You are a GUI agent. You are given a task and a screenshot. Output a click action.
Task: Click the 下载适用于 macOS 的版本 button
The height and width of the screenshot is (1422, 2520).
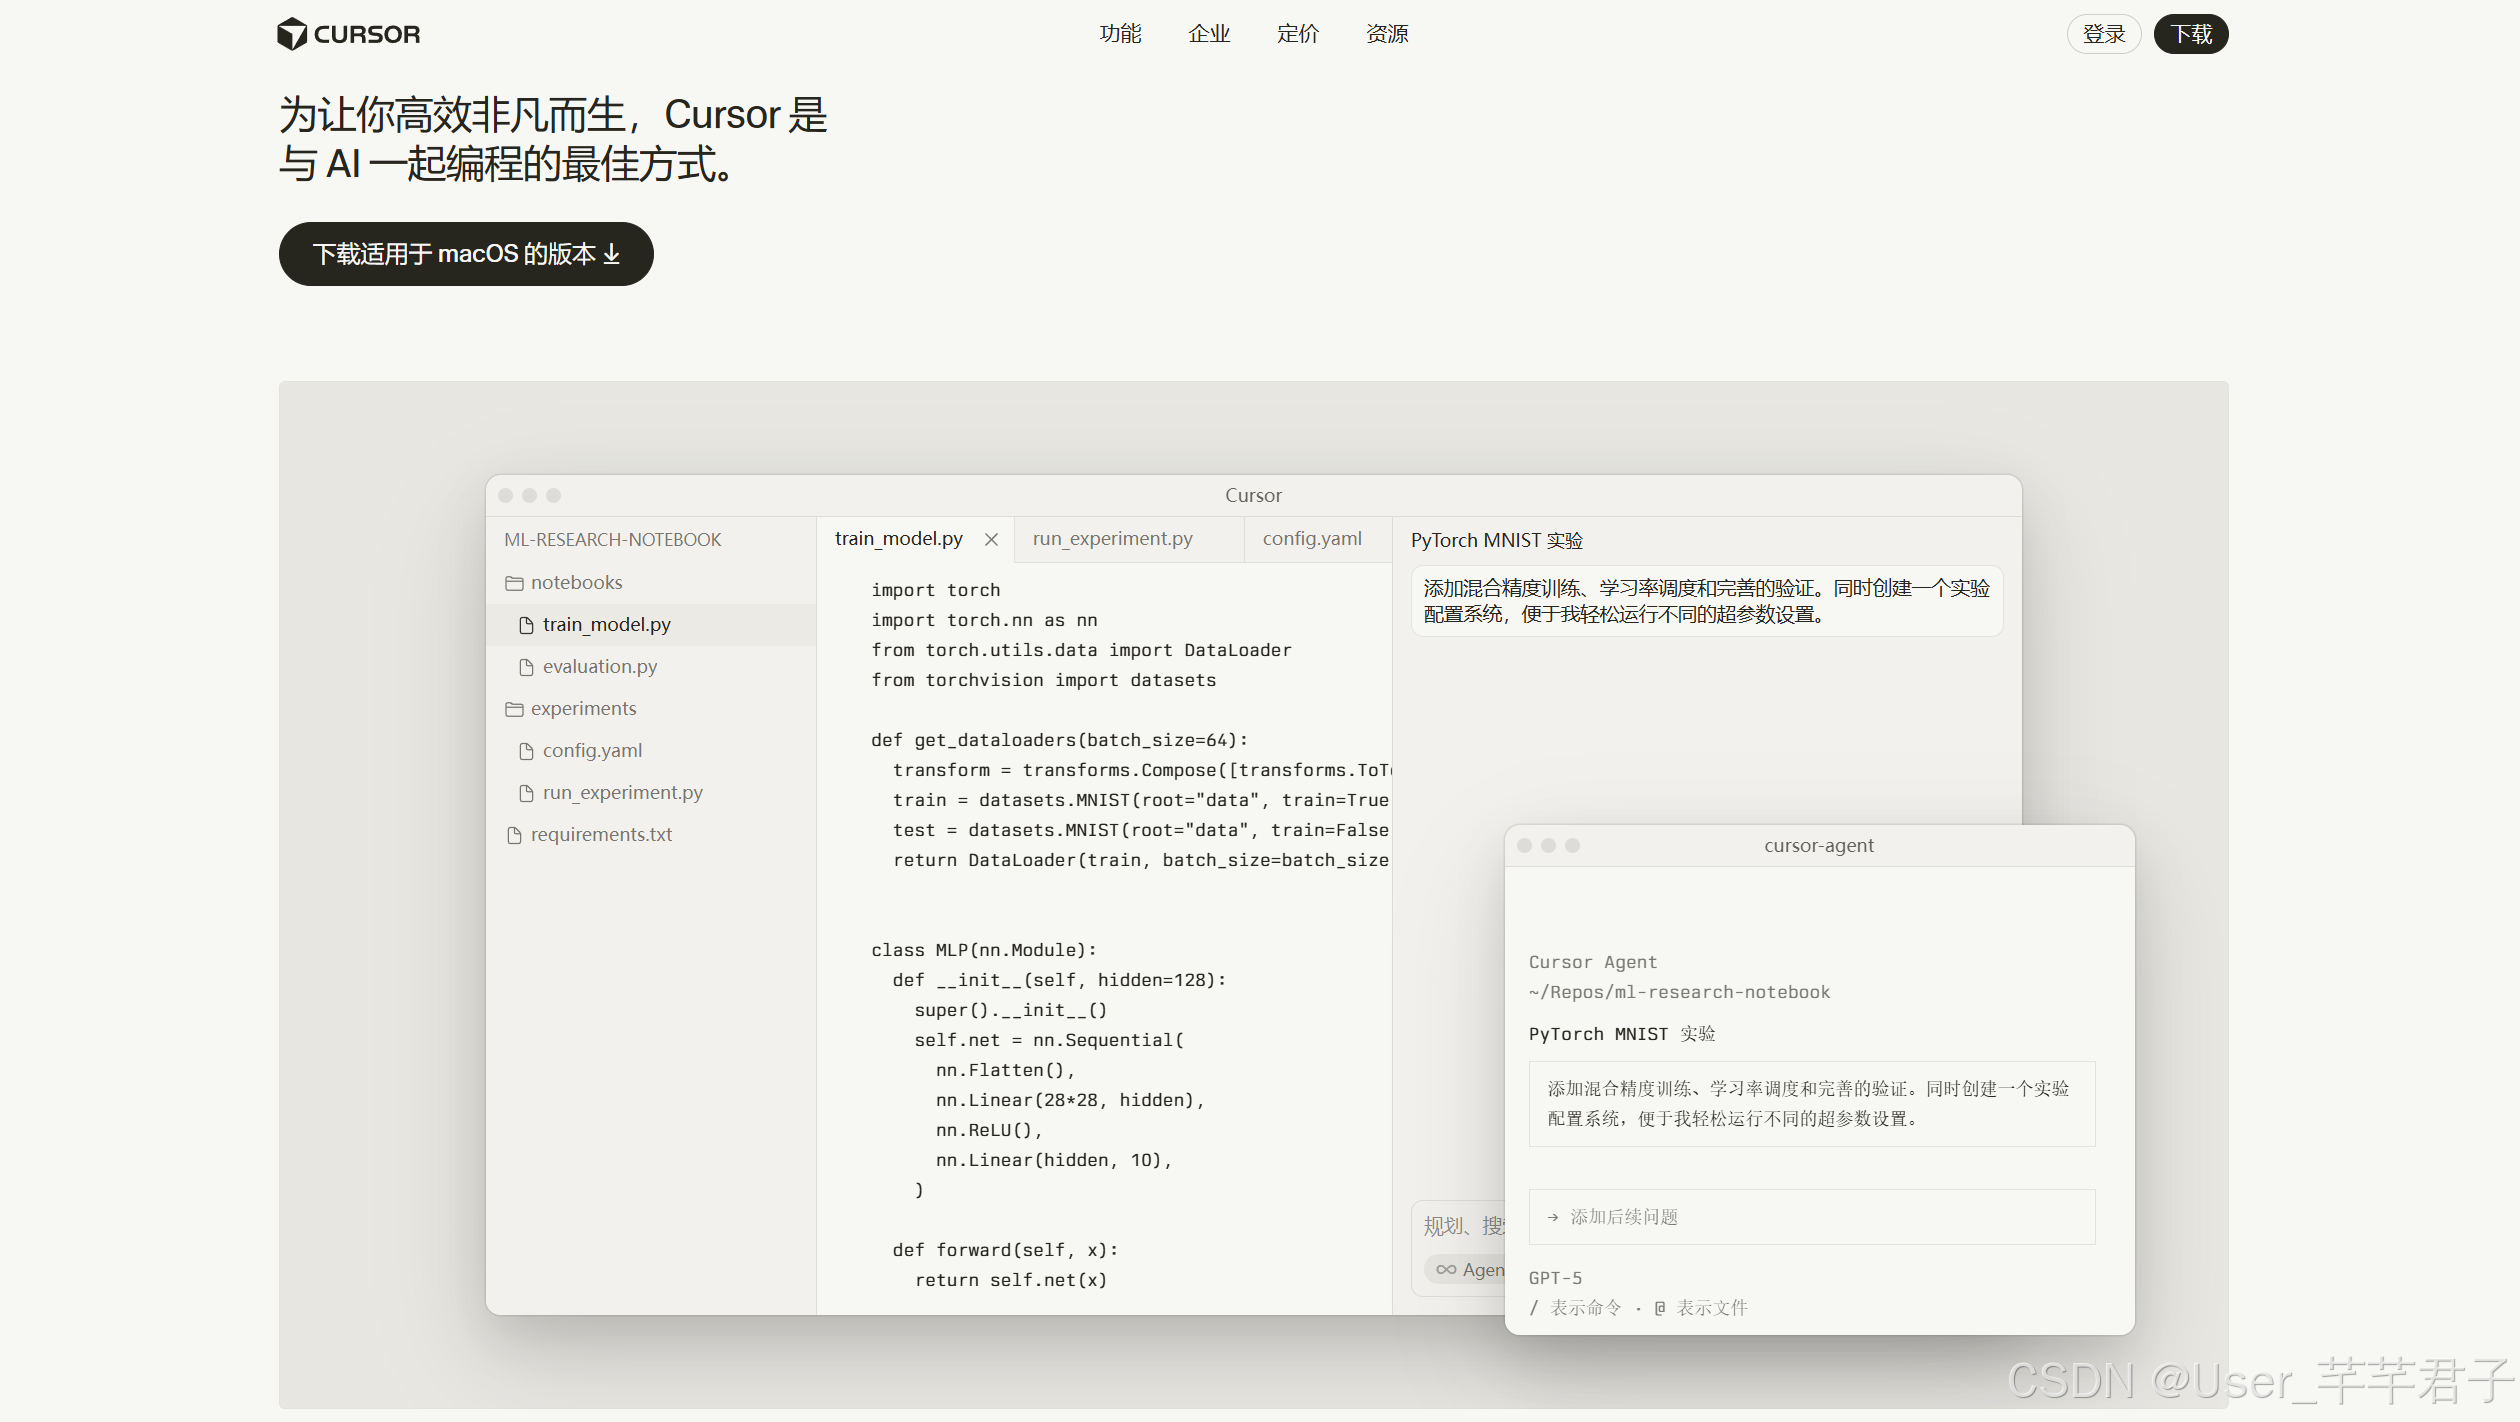pos(466,254)
